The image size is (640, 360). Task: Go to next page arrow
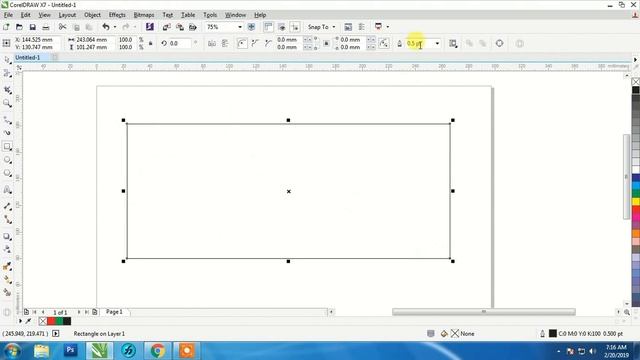(x=79, y=312)
